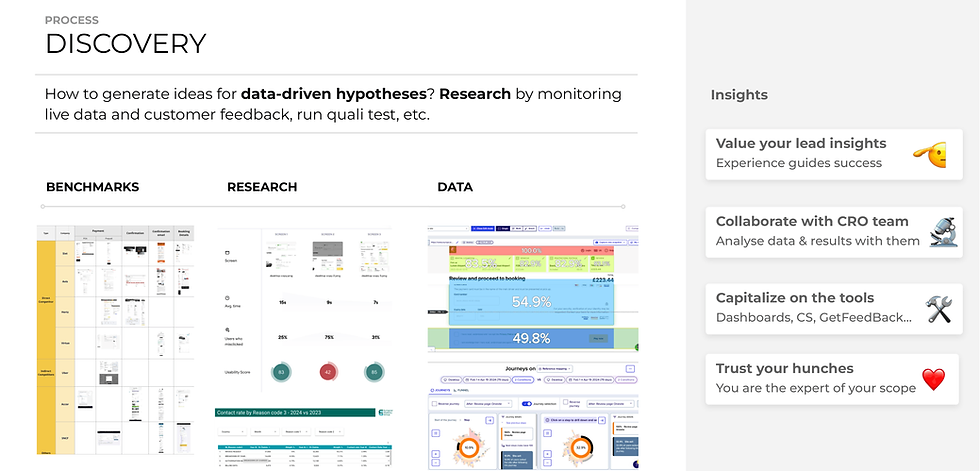
Task: Open the Reason code 1 dropdown
Action: click(294, 432)
